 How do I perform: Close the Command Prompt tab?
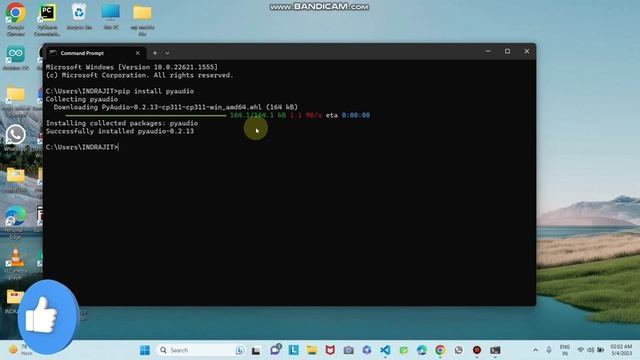point(138,53)
